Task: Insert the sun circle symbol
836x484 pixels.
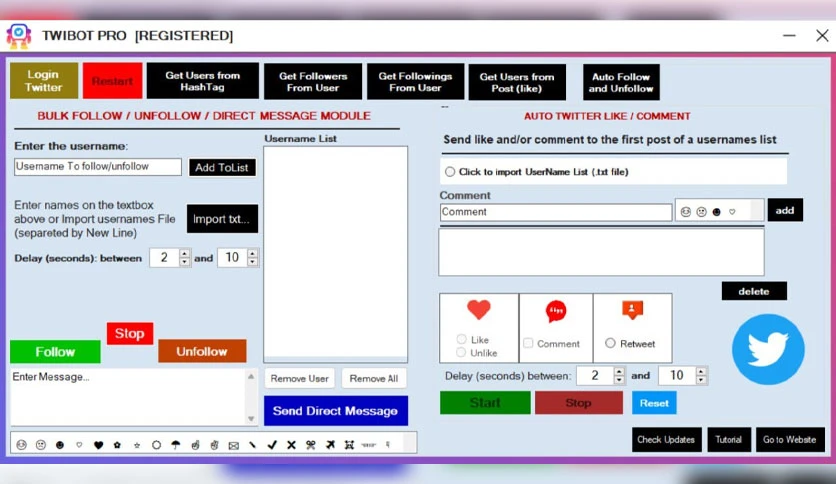Action: tap(156, 445)
